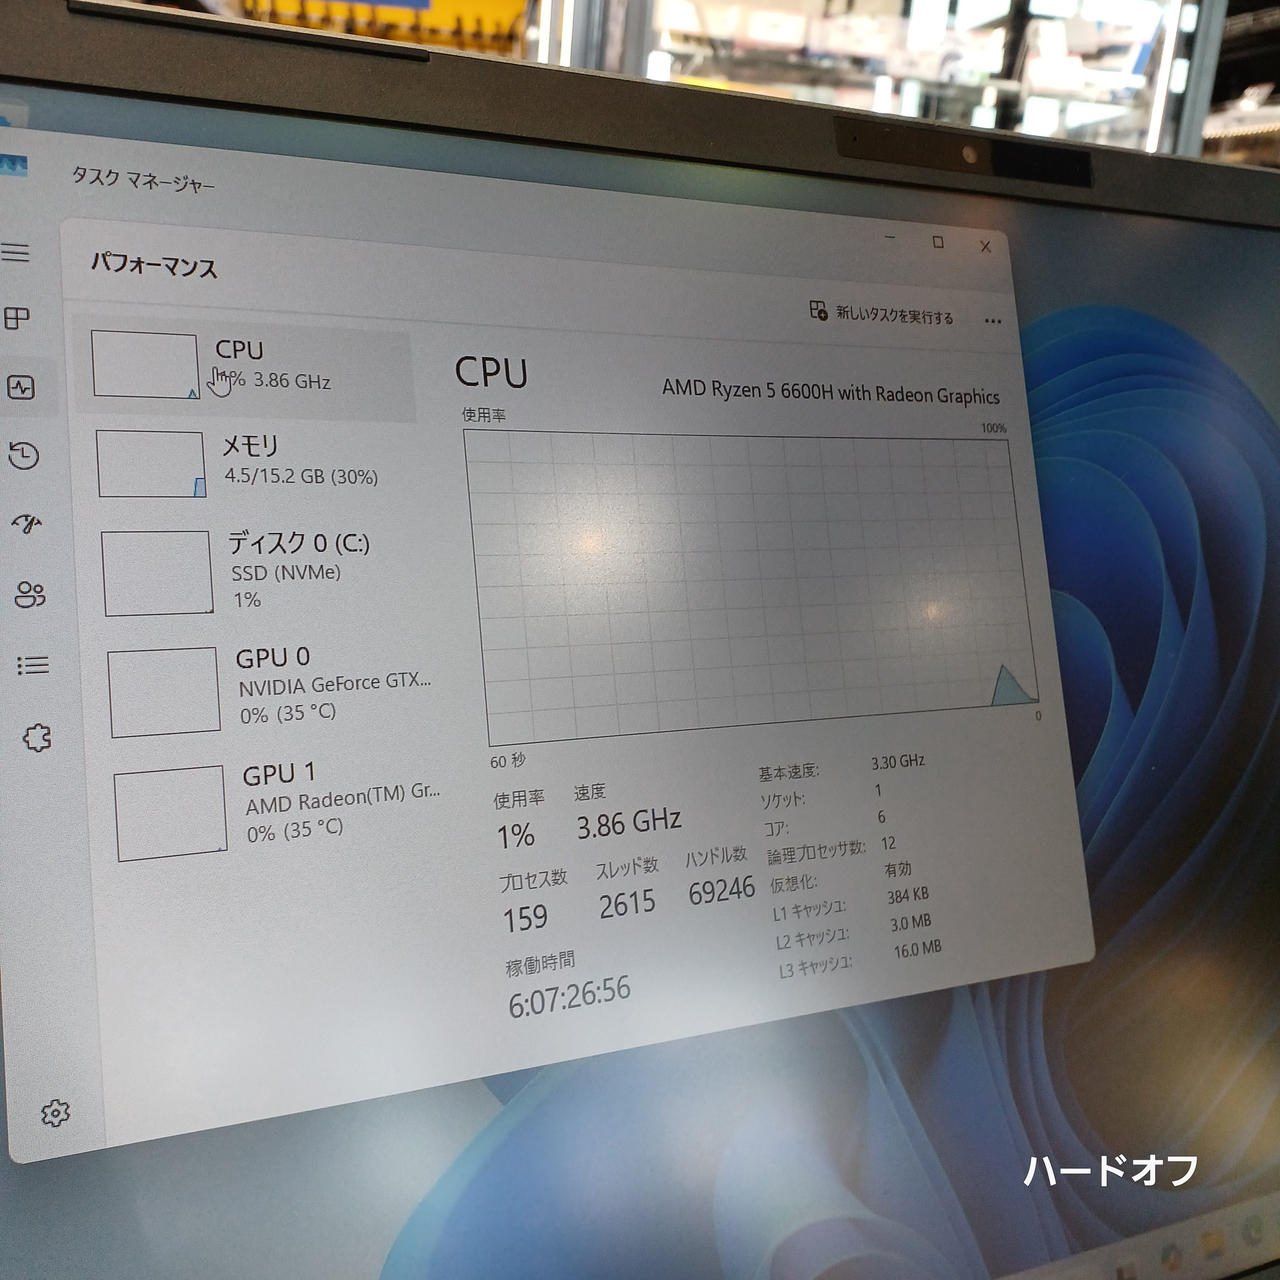
Task: Click the 60 秒 label below the graph
Action: (x=508, y=761)
